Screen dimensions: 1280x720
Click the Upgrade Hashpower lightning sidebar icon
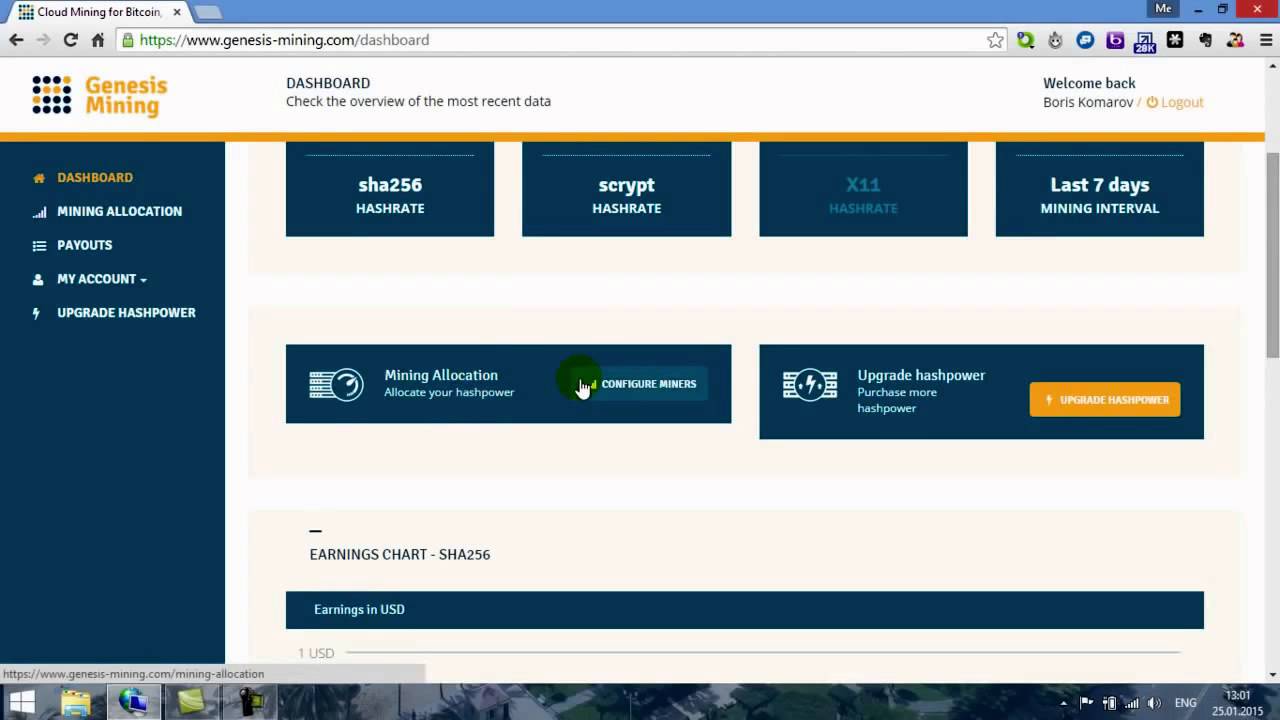[x=37, y=313]
